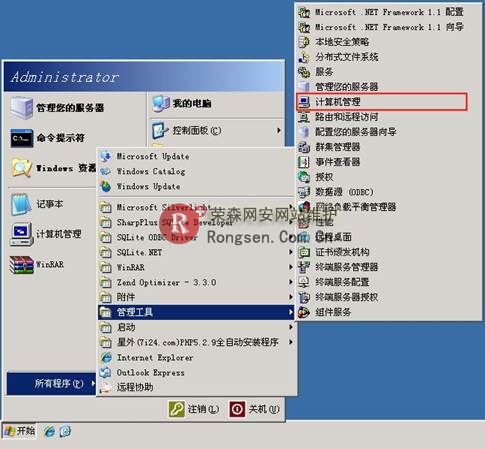Screen dimensions: 485x449
Task: Open 路由和远程访问 icon
Action: [304, 117]
